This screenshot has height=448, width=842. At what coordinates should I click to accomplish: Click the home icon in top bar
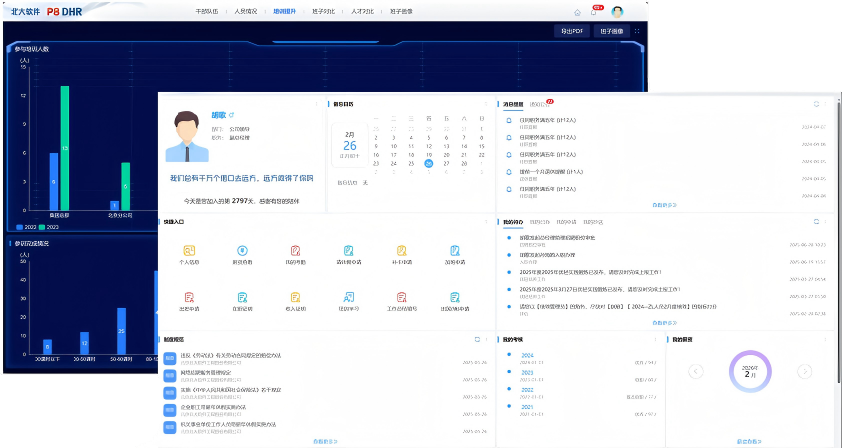pos(577,12)
